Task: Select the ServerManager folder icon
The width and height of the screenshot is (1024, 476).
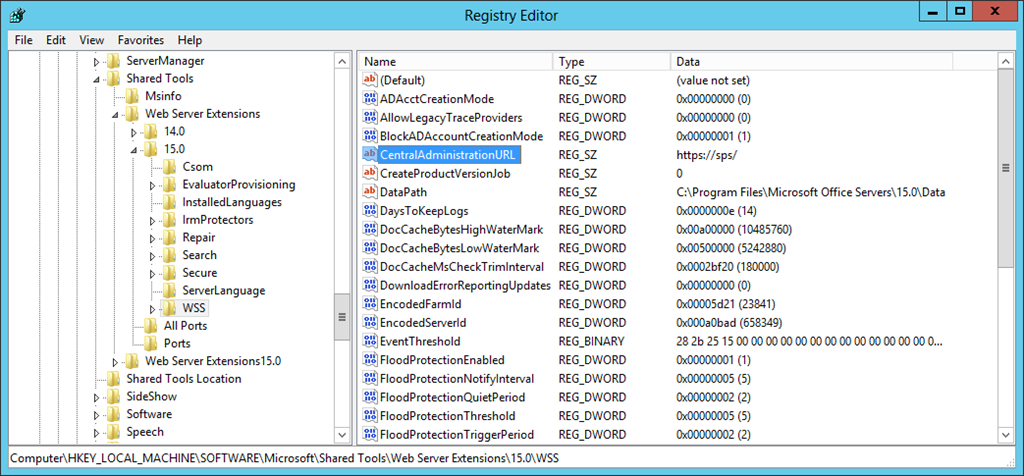Action: [x=114, y=61]
